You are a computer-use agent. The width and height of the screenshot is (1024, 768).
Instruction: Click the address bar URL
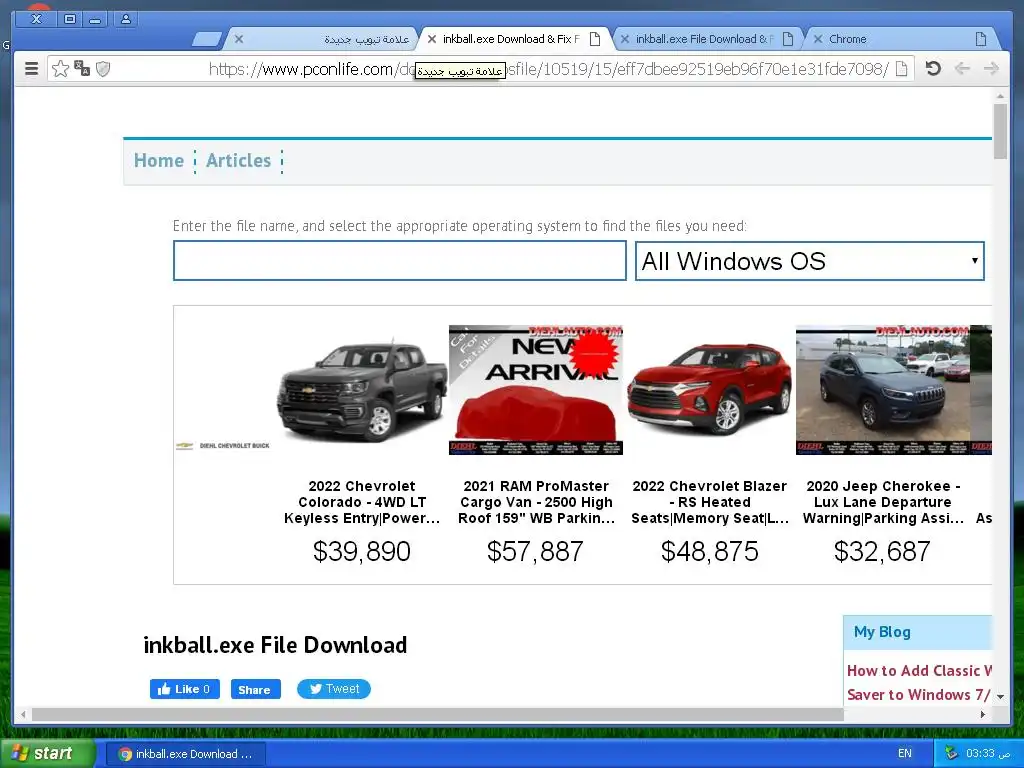(549, 69)
